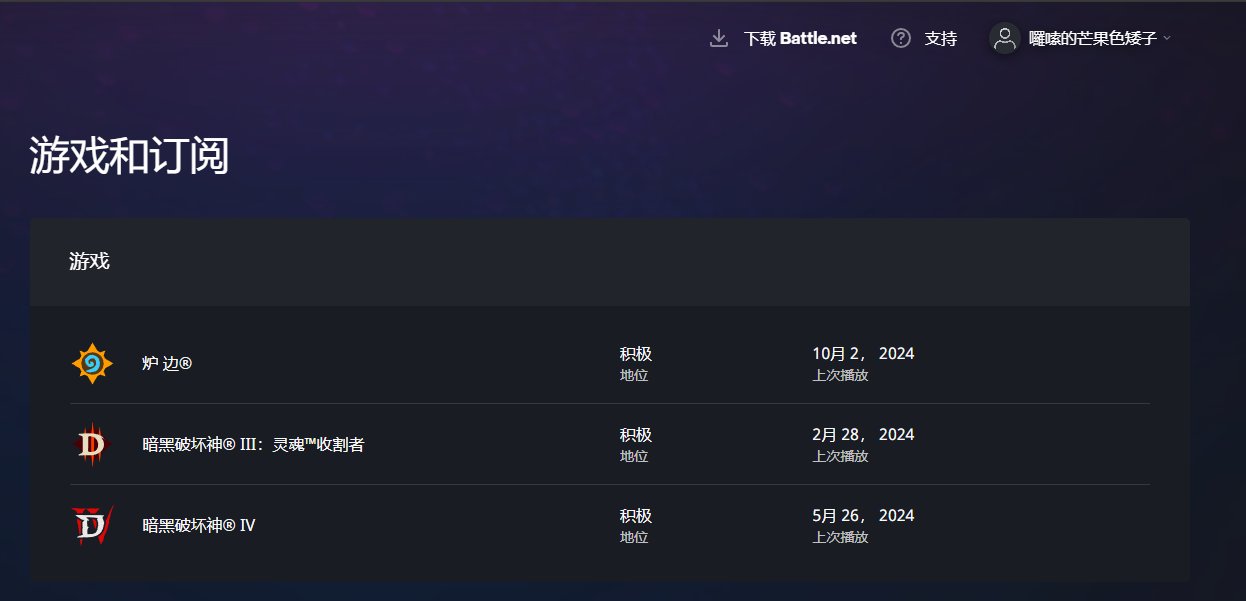Screen dimensions: 1246x601
Task: Select the 暗黑破坏神® IV title
Action: 199,525
